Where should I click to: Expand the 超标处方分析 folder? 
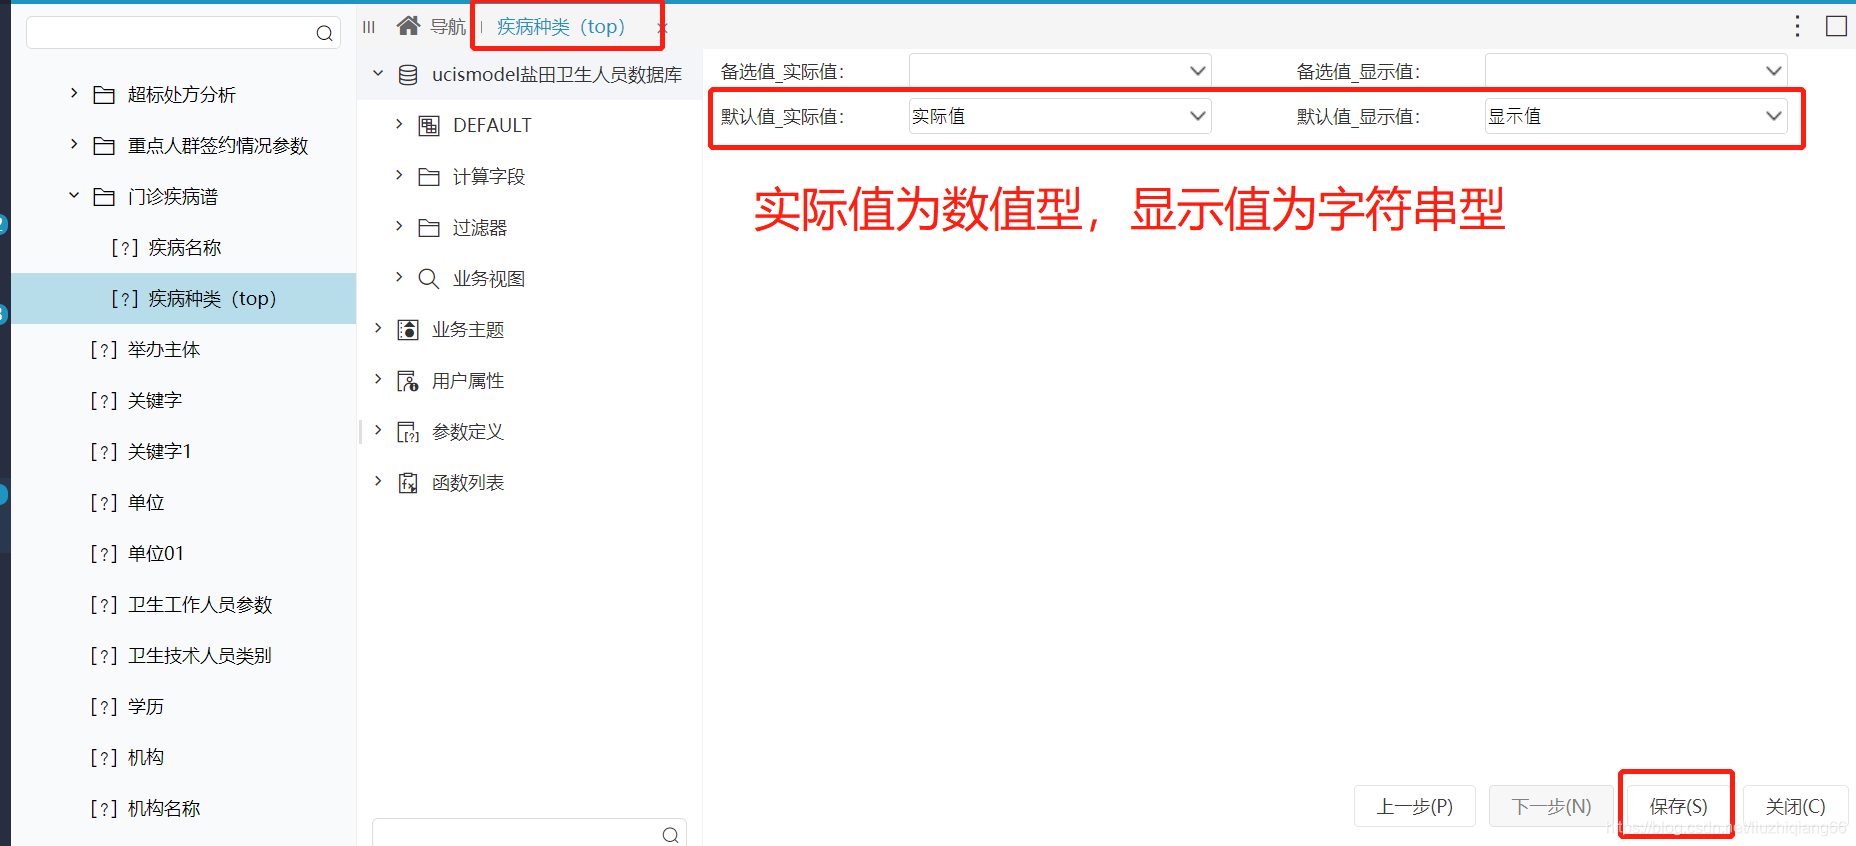click(74, 93)
